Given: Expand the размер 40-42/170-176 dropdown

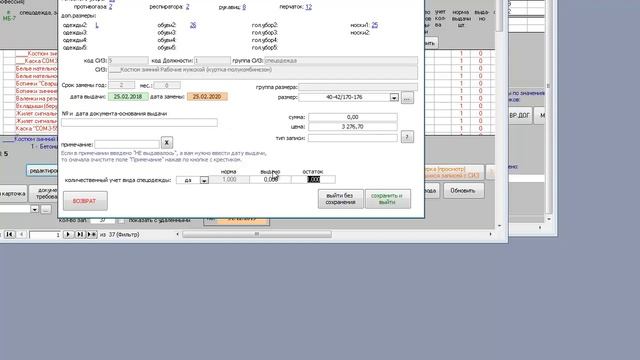Looking at the screenshot, I should click(393, 98).
